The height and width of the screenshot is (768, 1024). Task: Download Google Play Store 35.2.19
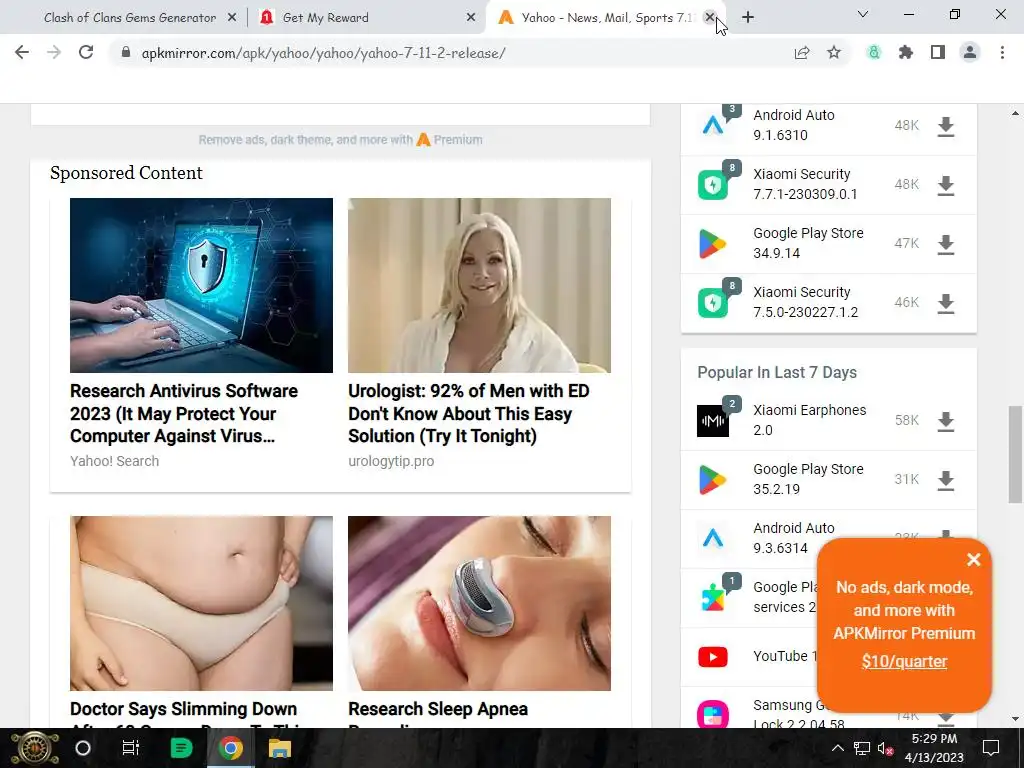(946, 480)
